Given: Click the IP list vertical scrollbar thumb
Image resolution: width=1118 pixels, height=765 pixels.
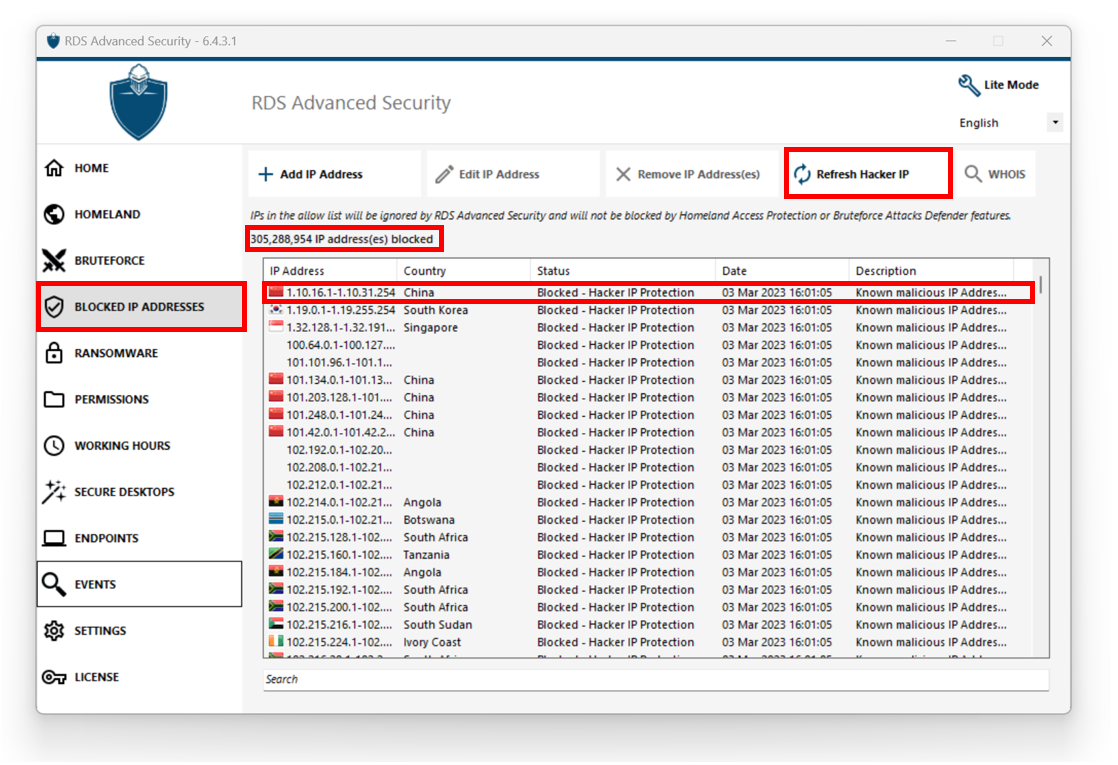Looking at the screenshot, I should [1041, 284].
